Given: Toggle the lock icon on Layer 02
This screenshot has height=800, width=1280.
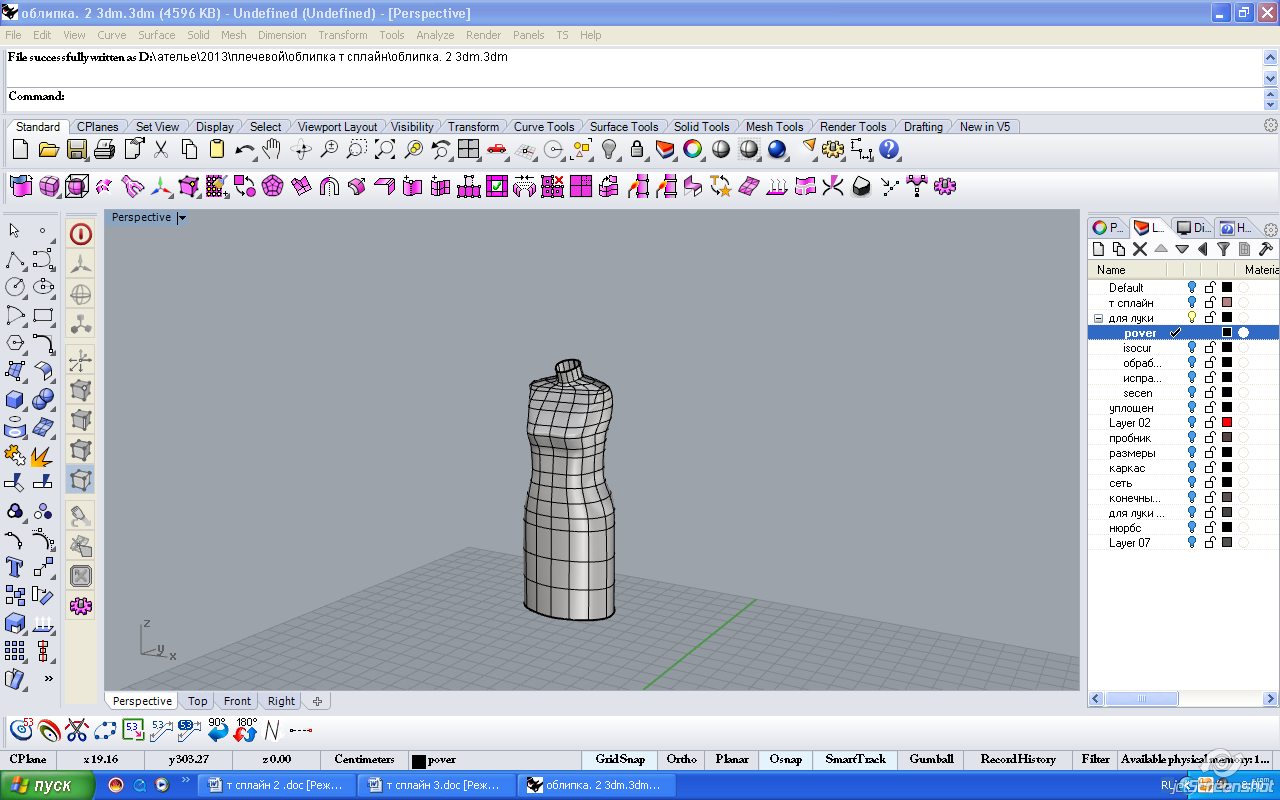Looking at the screenshot, I should click(1210, 423).
